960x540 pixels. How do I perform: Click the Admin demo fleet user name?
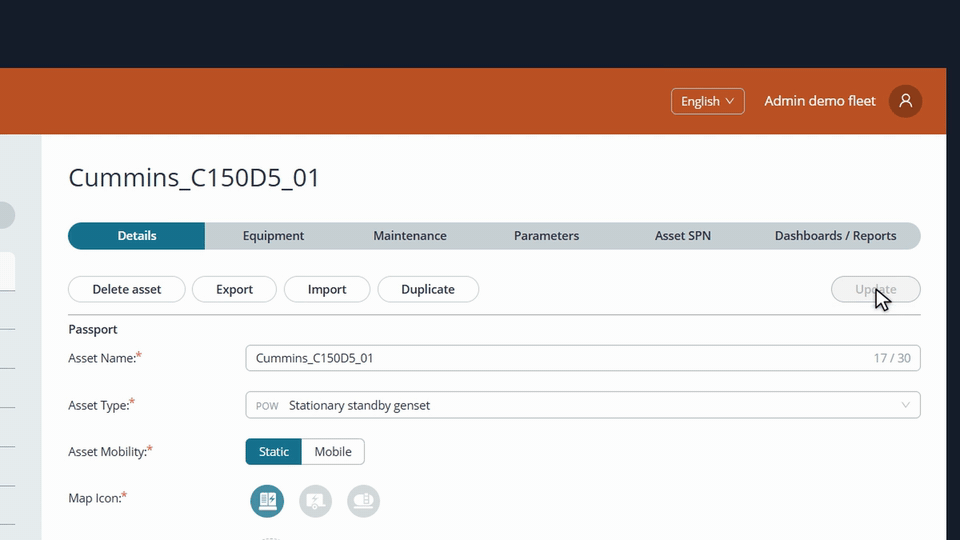point(820,101)
